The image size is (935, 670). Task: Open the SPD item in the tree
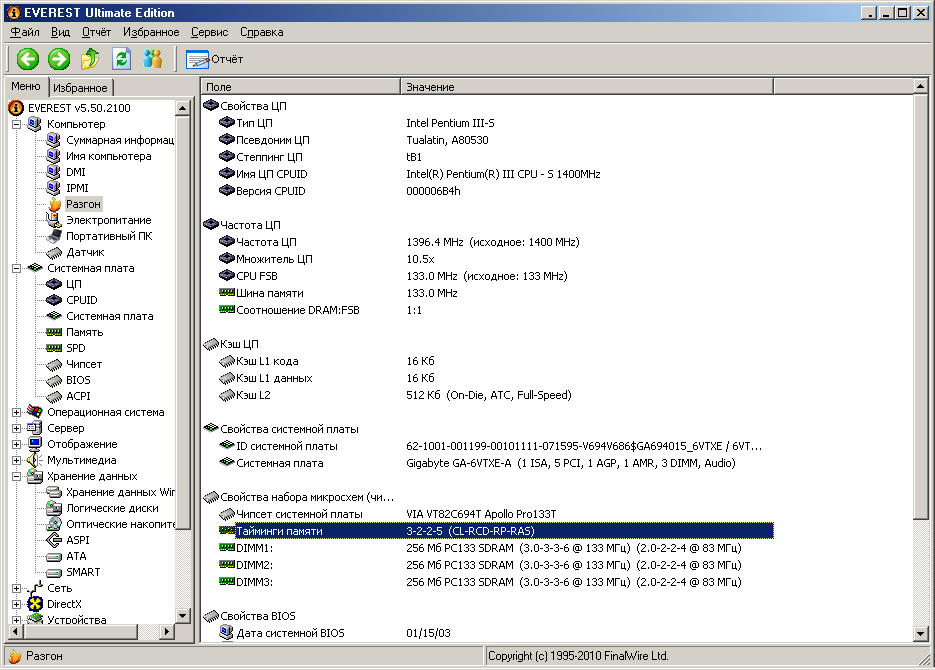point(76,348)
